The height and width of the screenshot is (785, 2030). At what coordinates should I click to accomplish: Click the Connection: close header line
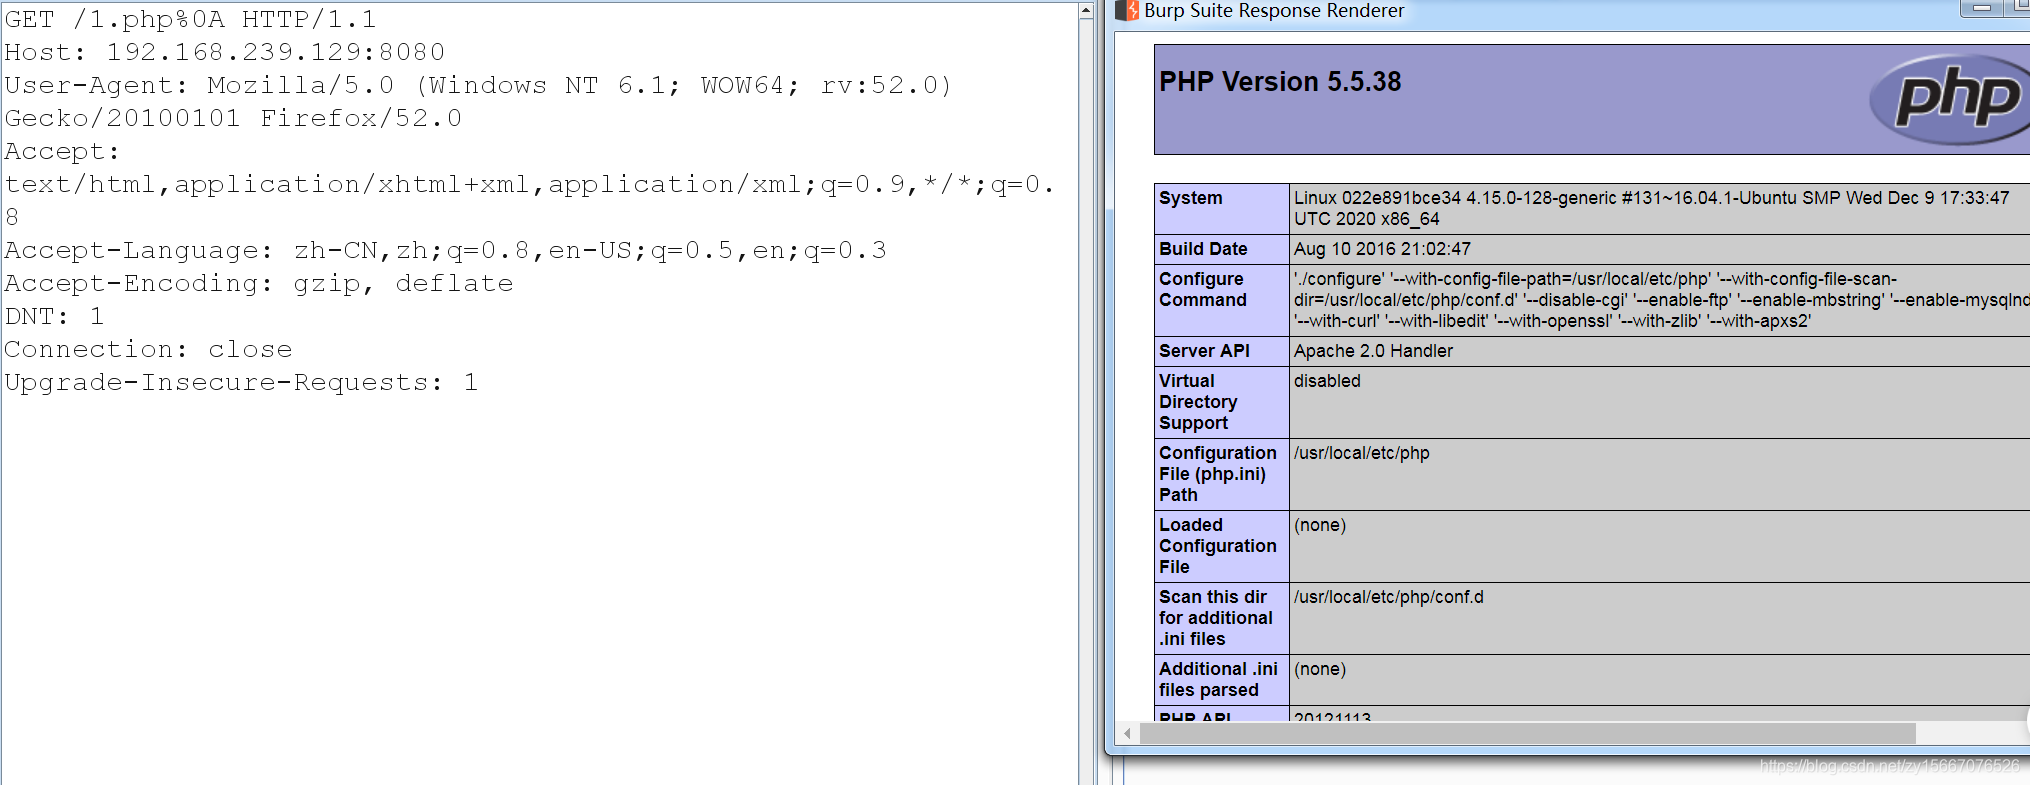pyautogui.click(x=148, y=349)
